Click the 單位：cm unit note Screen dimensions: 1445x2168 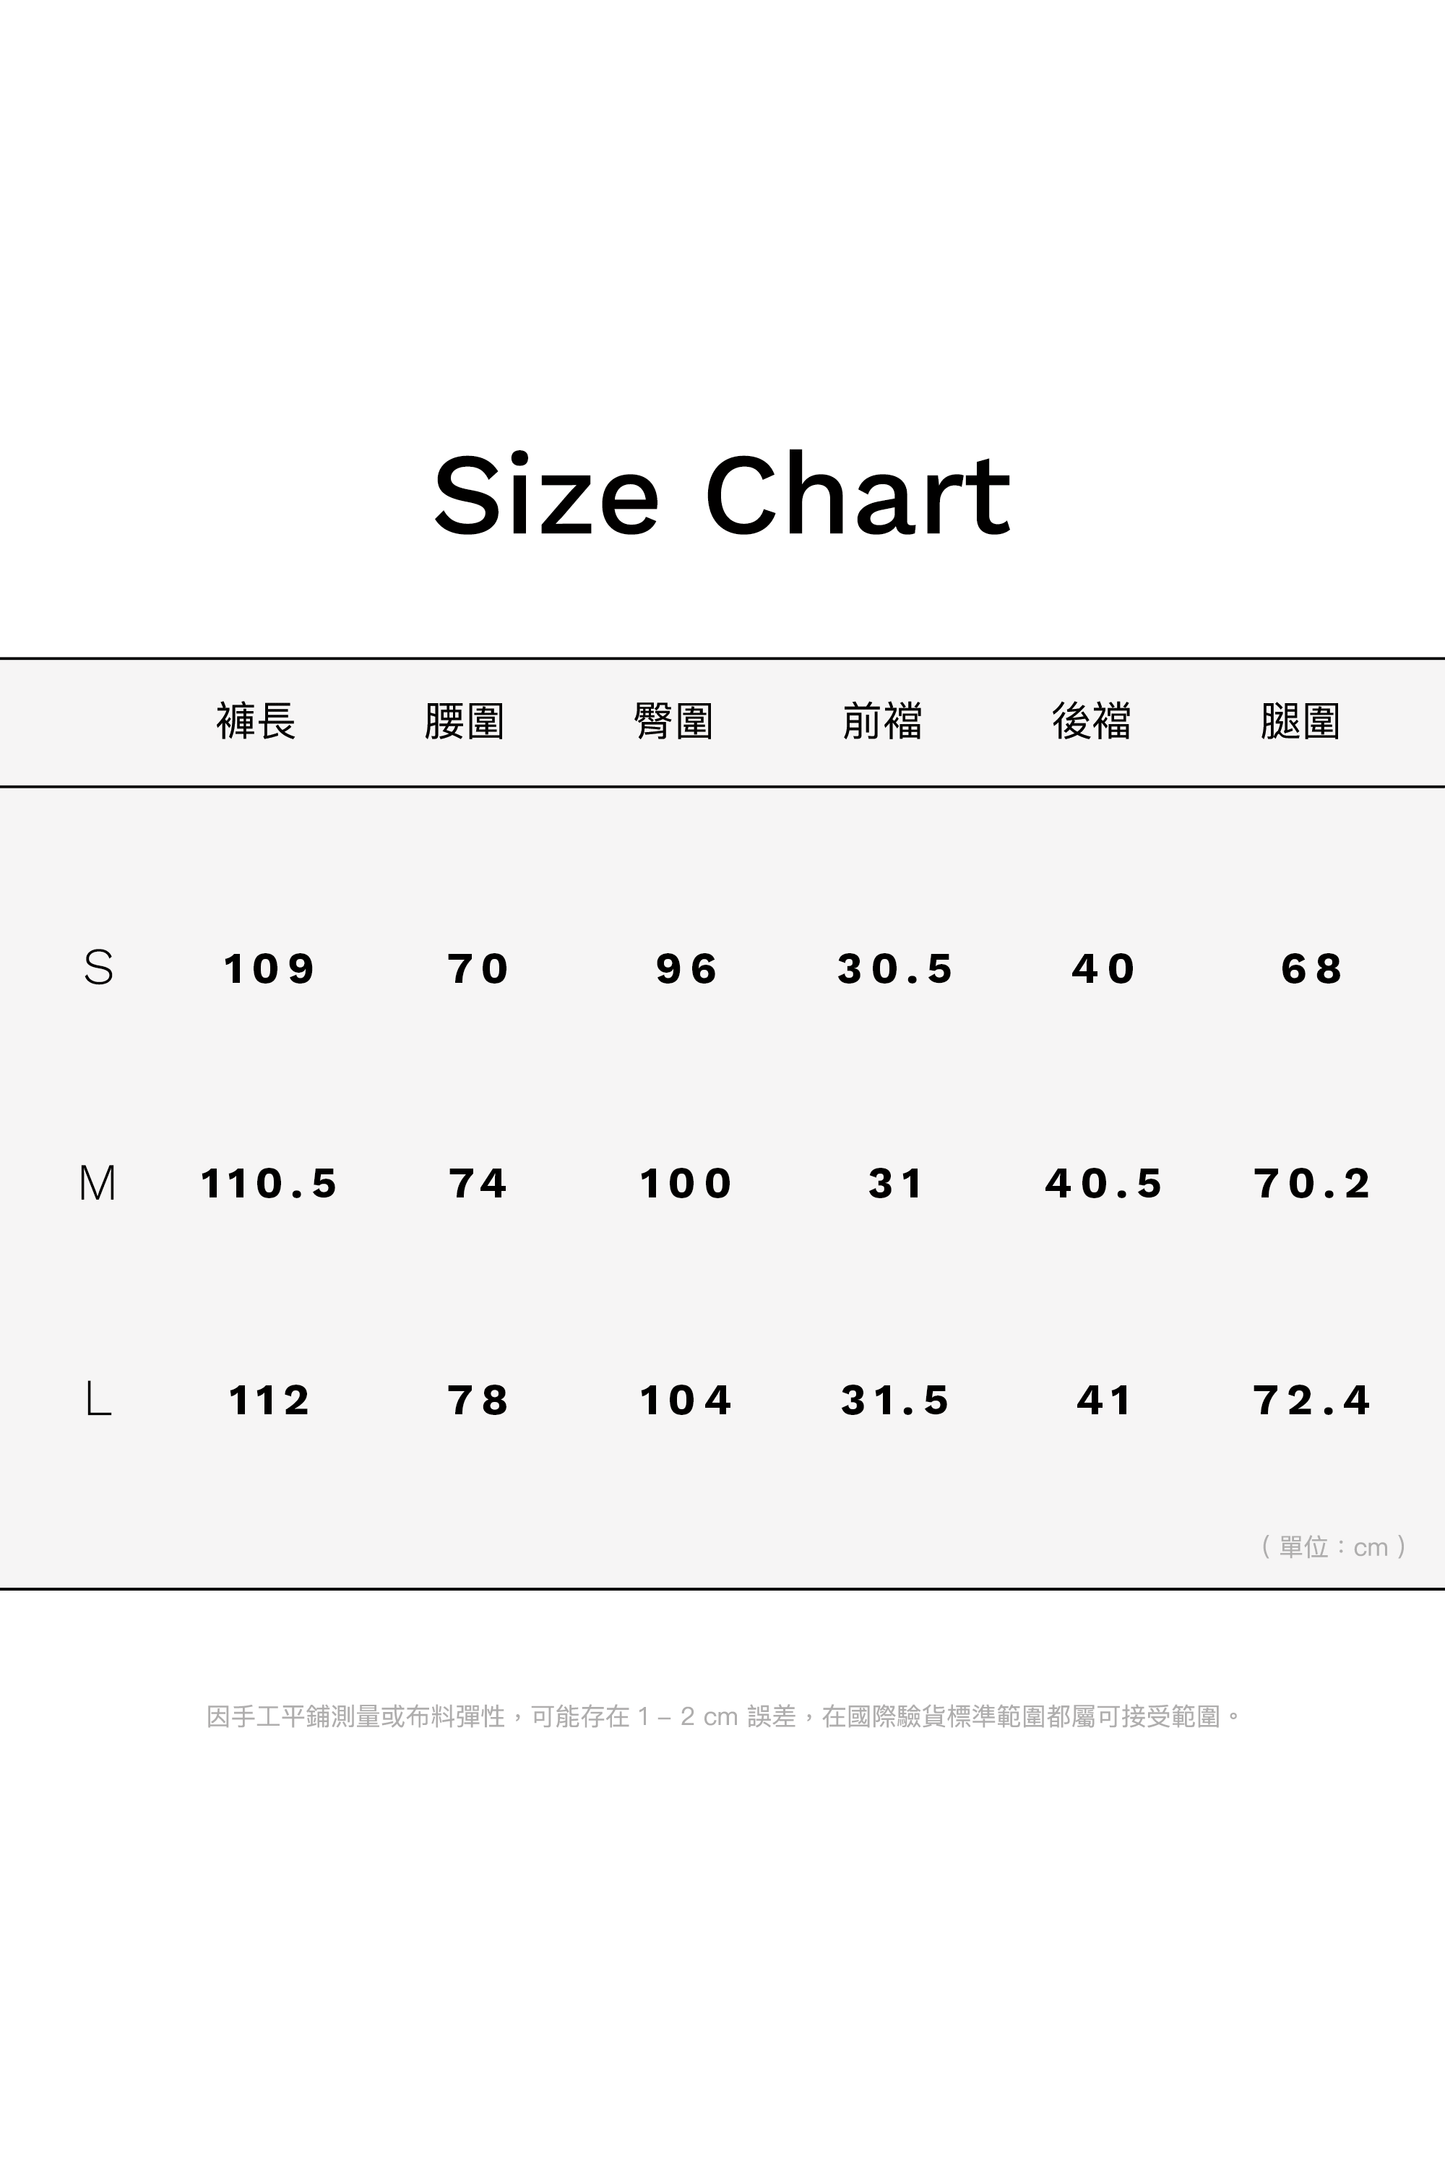(1334, 1547)
